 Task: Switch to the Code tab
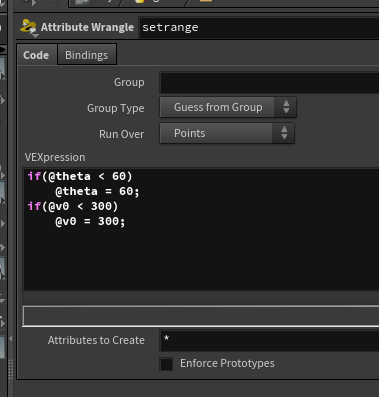tap(36, 55)
